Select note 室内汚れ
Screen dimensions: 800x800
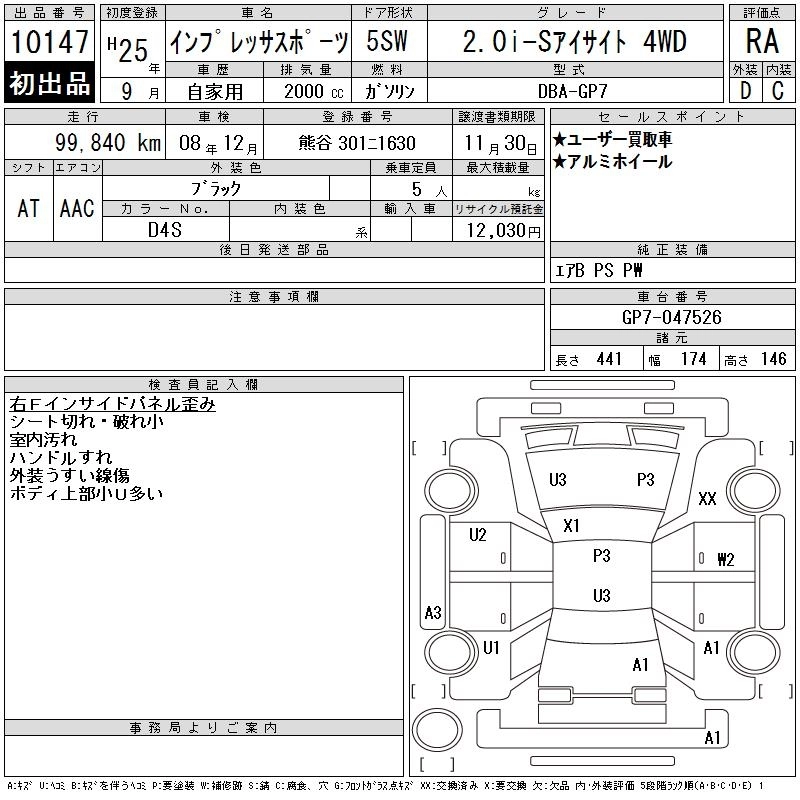coord(43,440)
